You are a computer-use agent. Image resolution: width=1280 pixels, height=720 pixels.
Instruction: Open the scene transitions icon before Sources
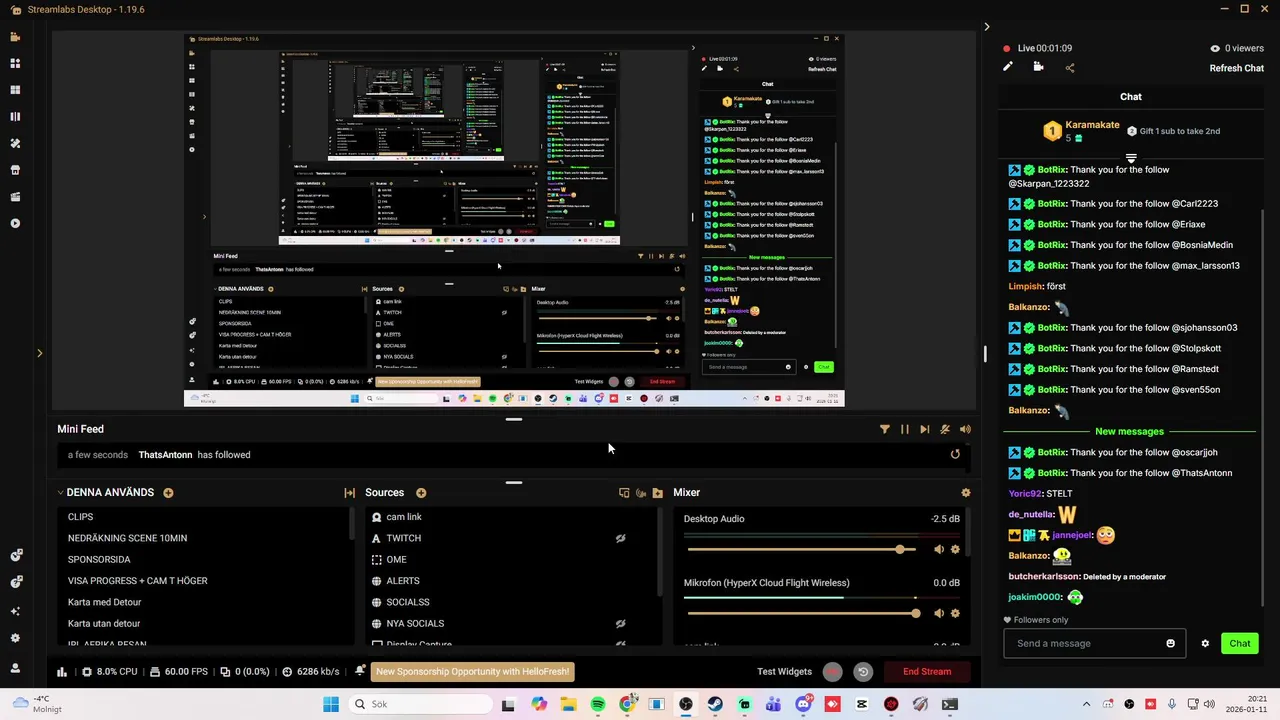coord(349,493)
